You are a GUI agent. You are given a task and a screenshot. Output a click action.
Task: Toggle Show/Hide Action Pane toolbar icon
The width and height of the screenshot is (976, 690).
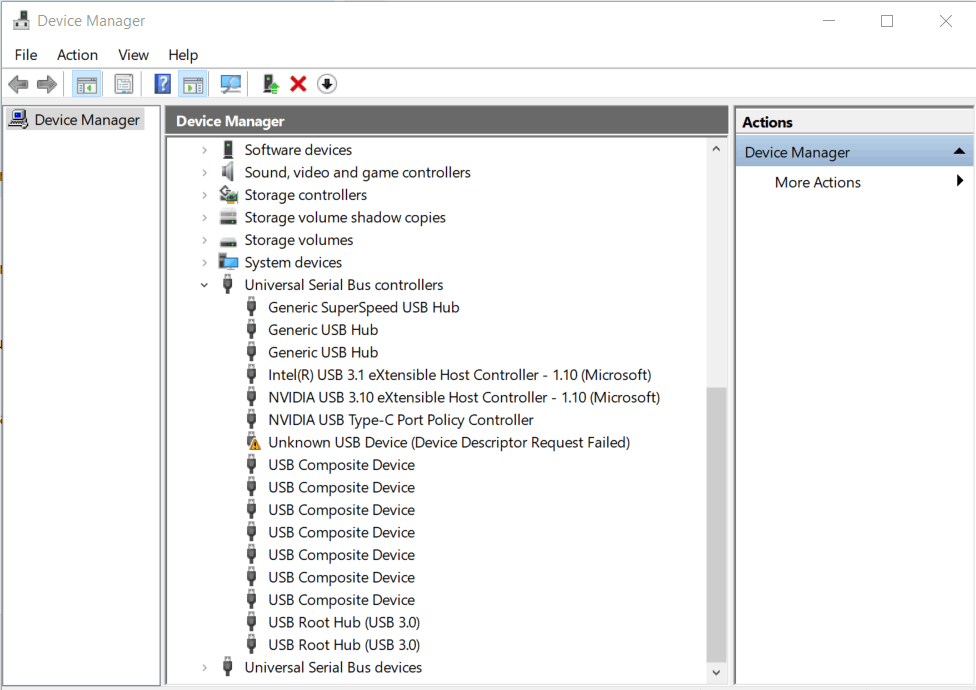click(193, 84)
